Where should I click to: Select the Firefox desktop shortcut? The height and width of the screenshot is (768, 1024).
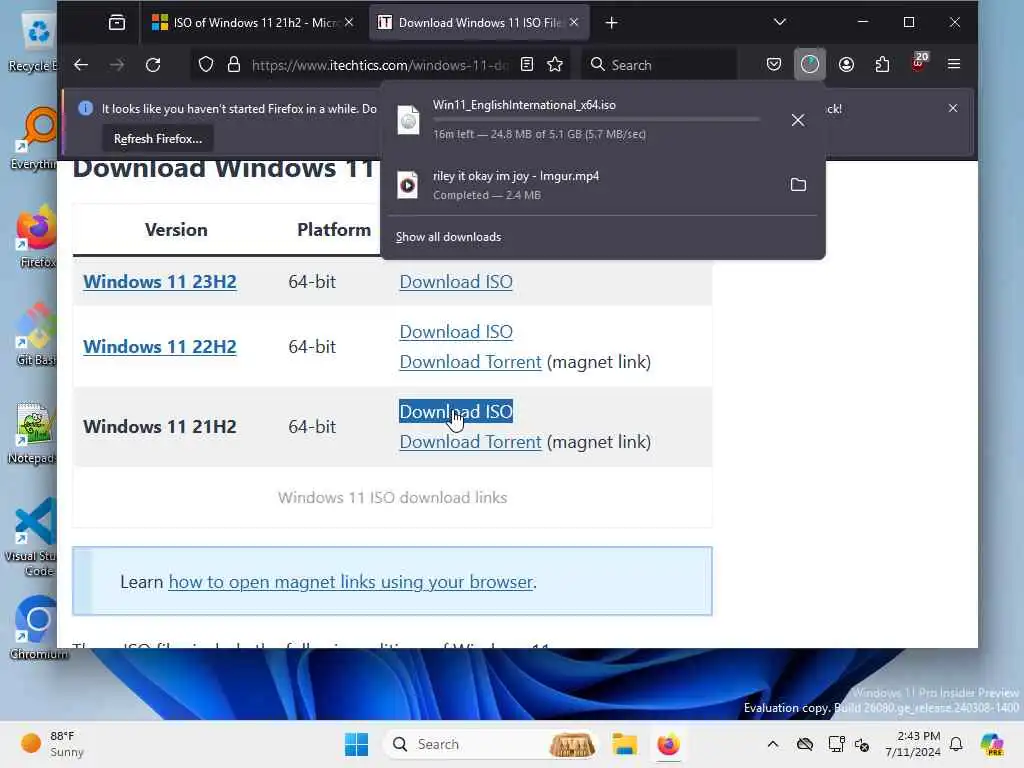[37, 236]
